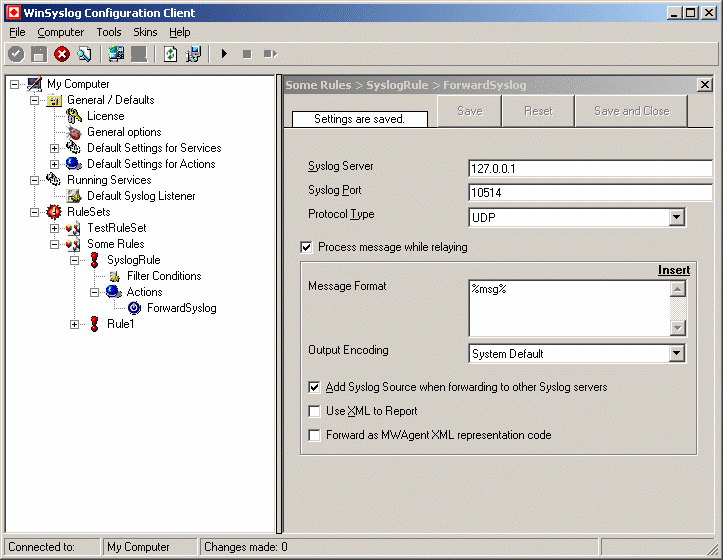Image resolution: width=723 pixels, height=560 pixels.
Task: Toggle Process message while relaying checkbox
Action: click(307, 247)
